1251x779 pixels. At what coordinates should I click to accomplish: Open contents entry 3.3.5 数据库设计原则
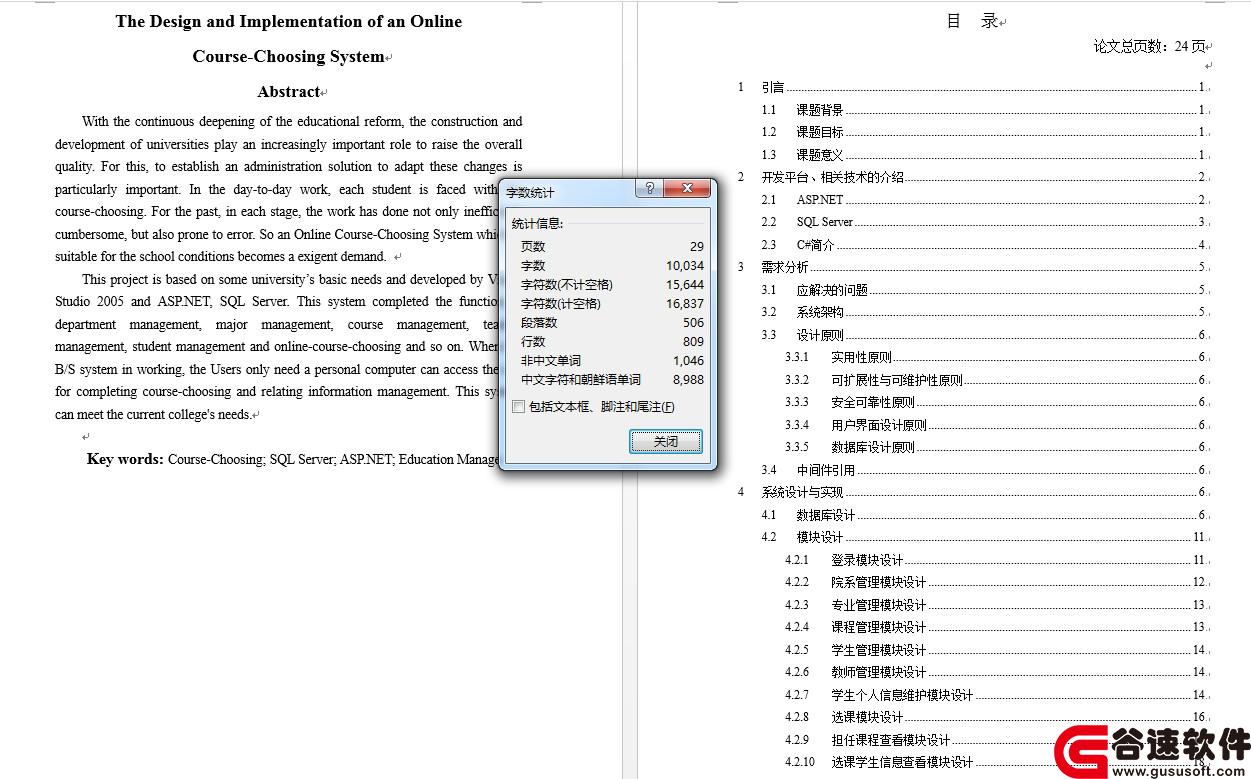[x=996, y=447]
